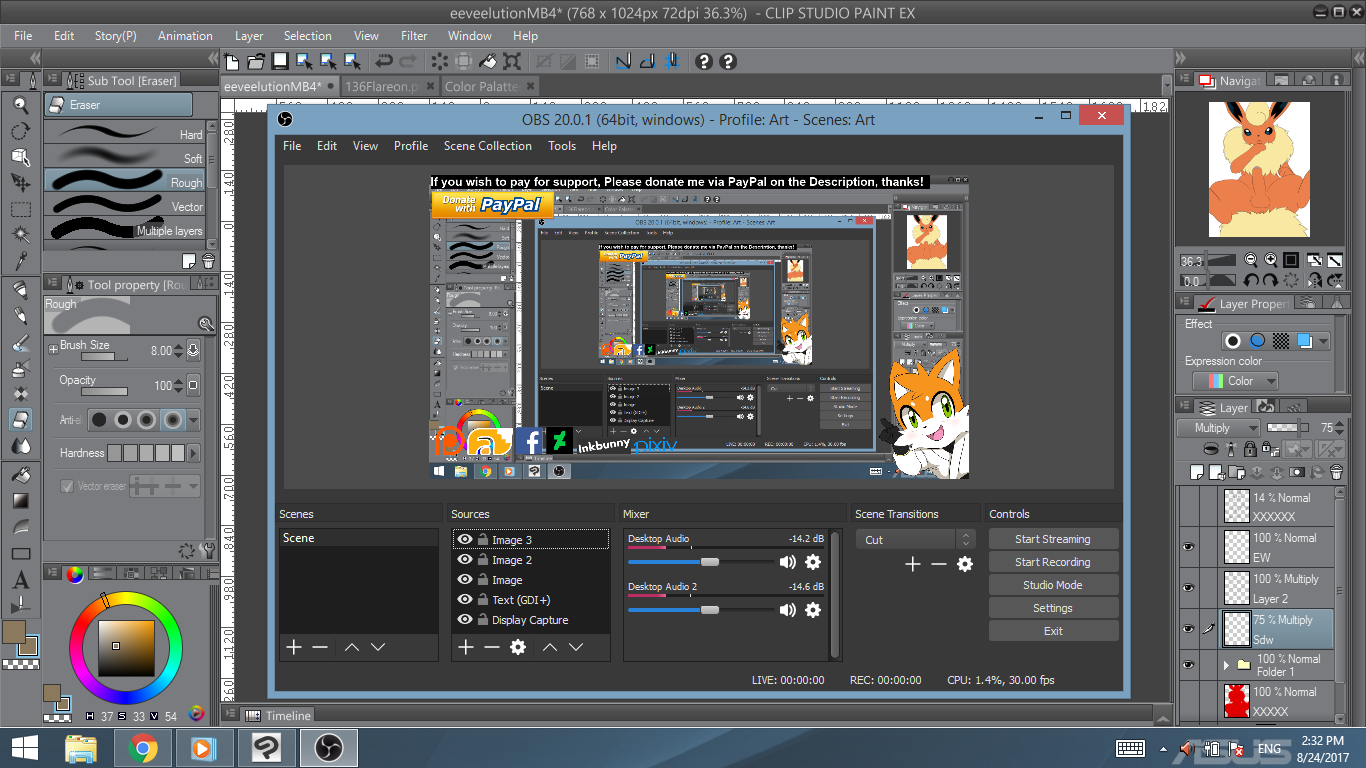Screen dimensions: 1366x768
Task: Click the Magnifier zoom tool
Action: (x=20, y=104)
